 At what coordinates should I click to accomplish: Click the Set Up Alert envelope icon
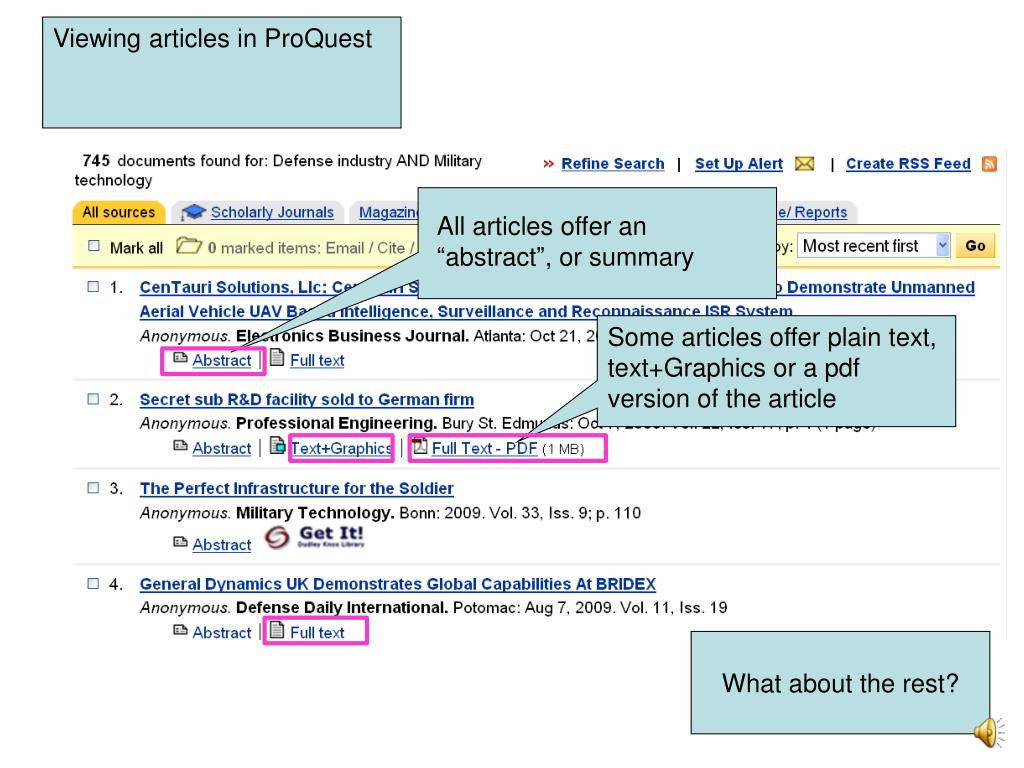[x=805, y=164]
